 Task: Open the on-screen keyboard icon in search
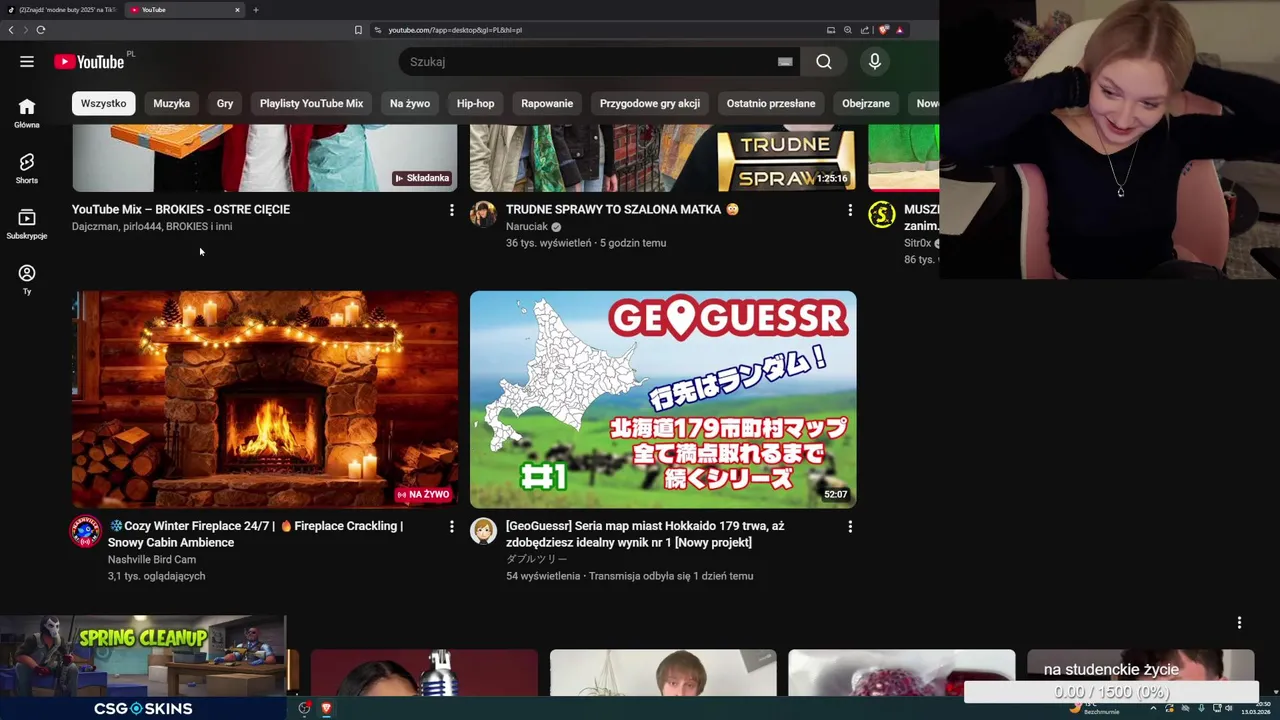coord(785,62)
